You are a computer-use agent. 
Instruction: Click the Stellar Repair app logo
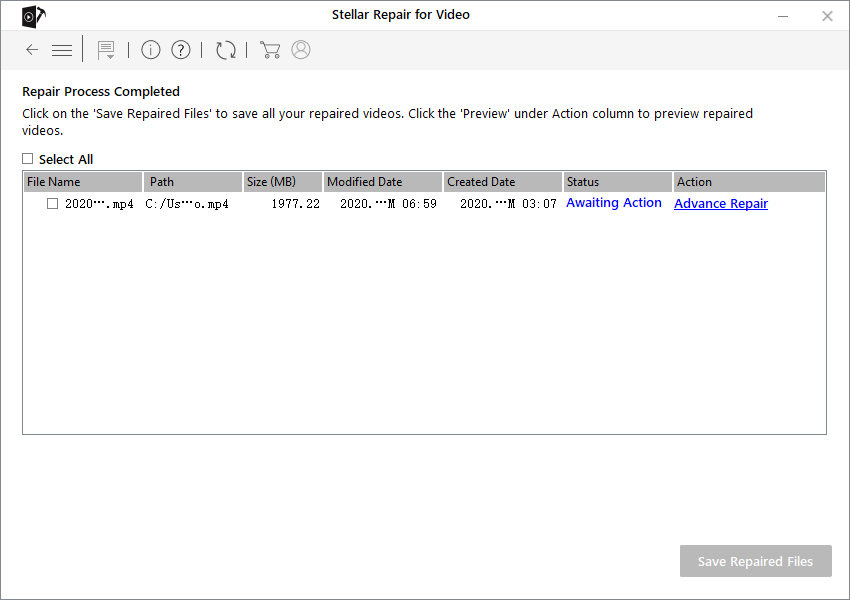[x=34, y=16]
